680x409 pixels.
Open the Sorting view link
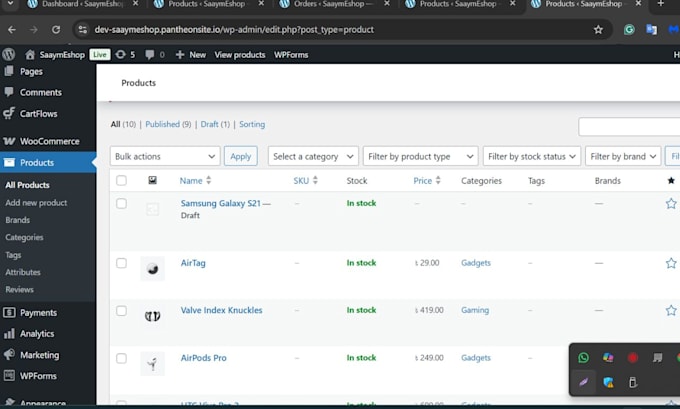[x=252, y=124]
